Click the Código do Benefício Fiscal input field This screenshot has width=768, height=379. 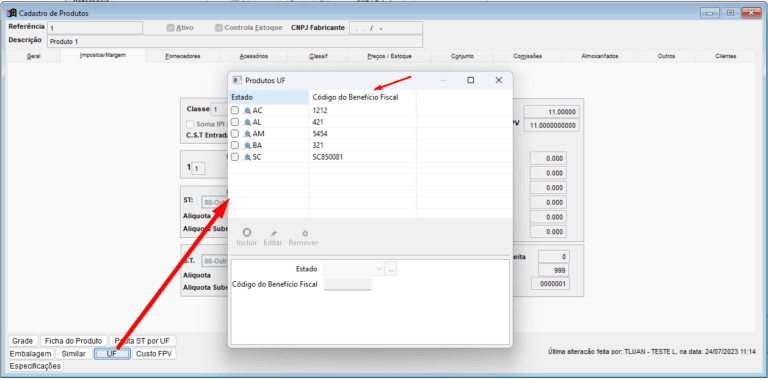(x=348, y=284)
